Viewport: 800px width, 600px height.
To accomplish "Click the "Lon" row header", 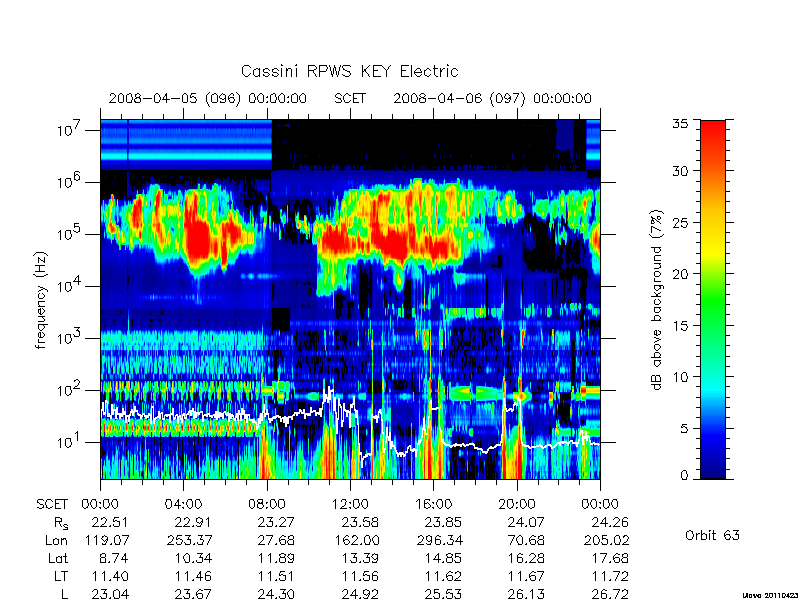I will (x=57, y=540).
